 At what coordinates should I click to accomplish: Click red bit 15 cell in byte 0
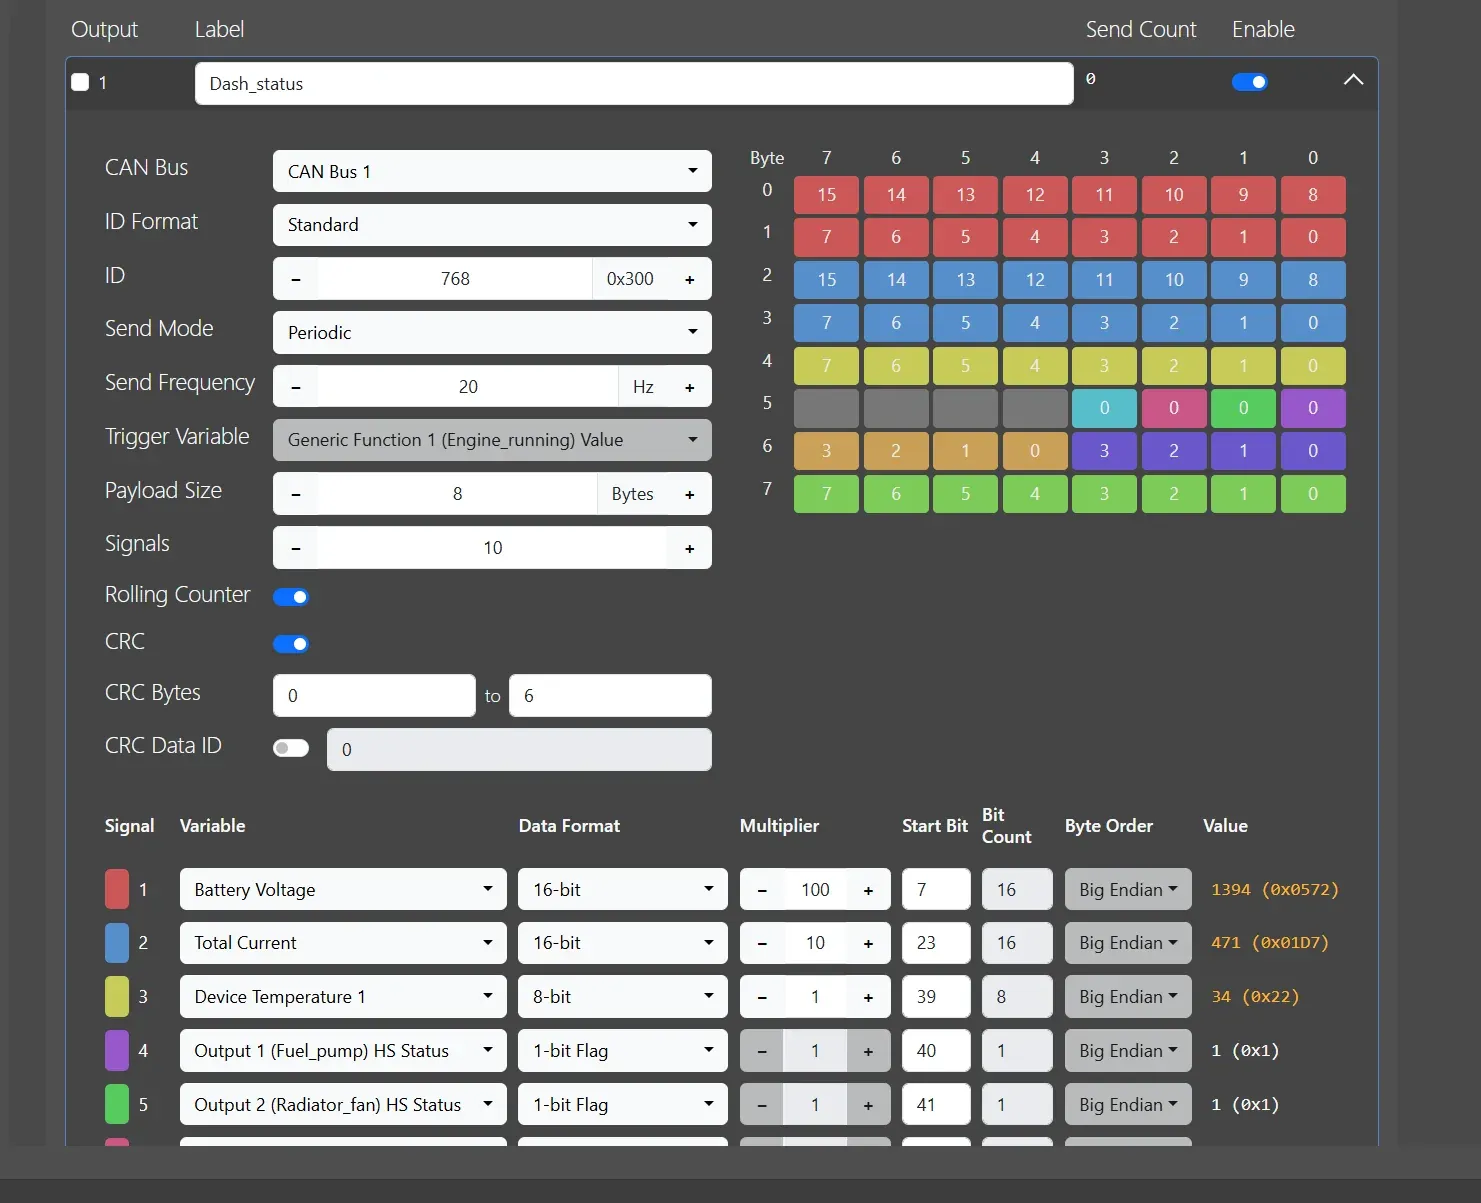[826, 195]
